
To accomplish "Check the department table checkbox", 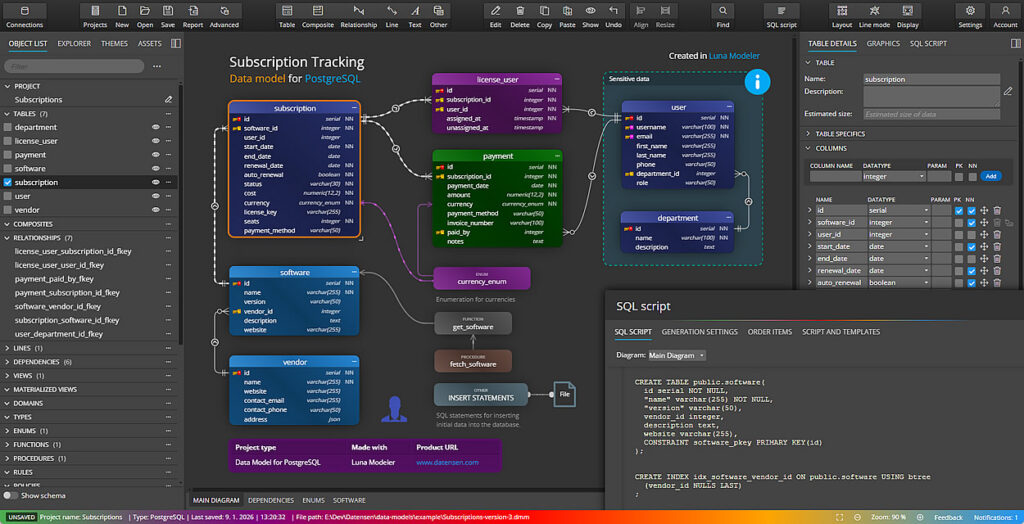I will pyautogui.click(x=9, y=128).
